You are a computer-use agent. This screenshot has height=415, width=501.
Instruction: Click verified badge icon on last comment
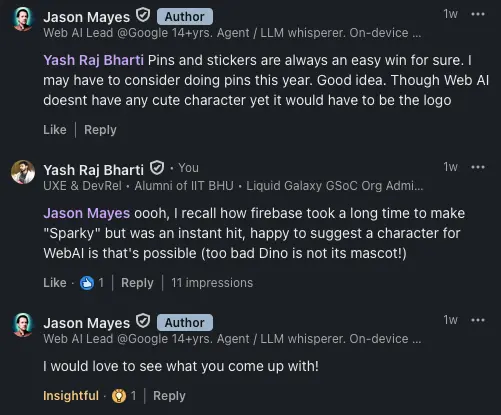coord(143,321)
